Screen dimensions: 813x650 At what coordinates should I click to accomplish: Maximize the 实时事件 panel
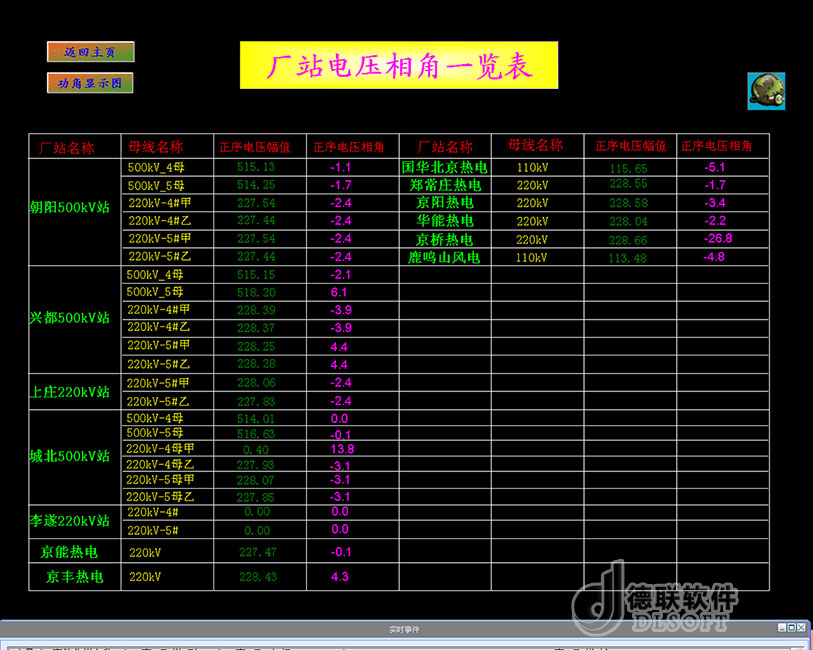tap(791, 628)
